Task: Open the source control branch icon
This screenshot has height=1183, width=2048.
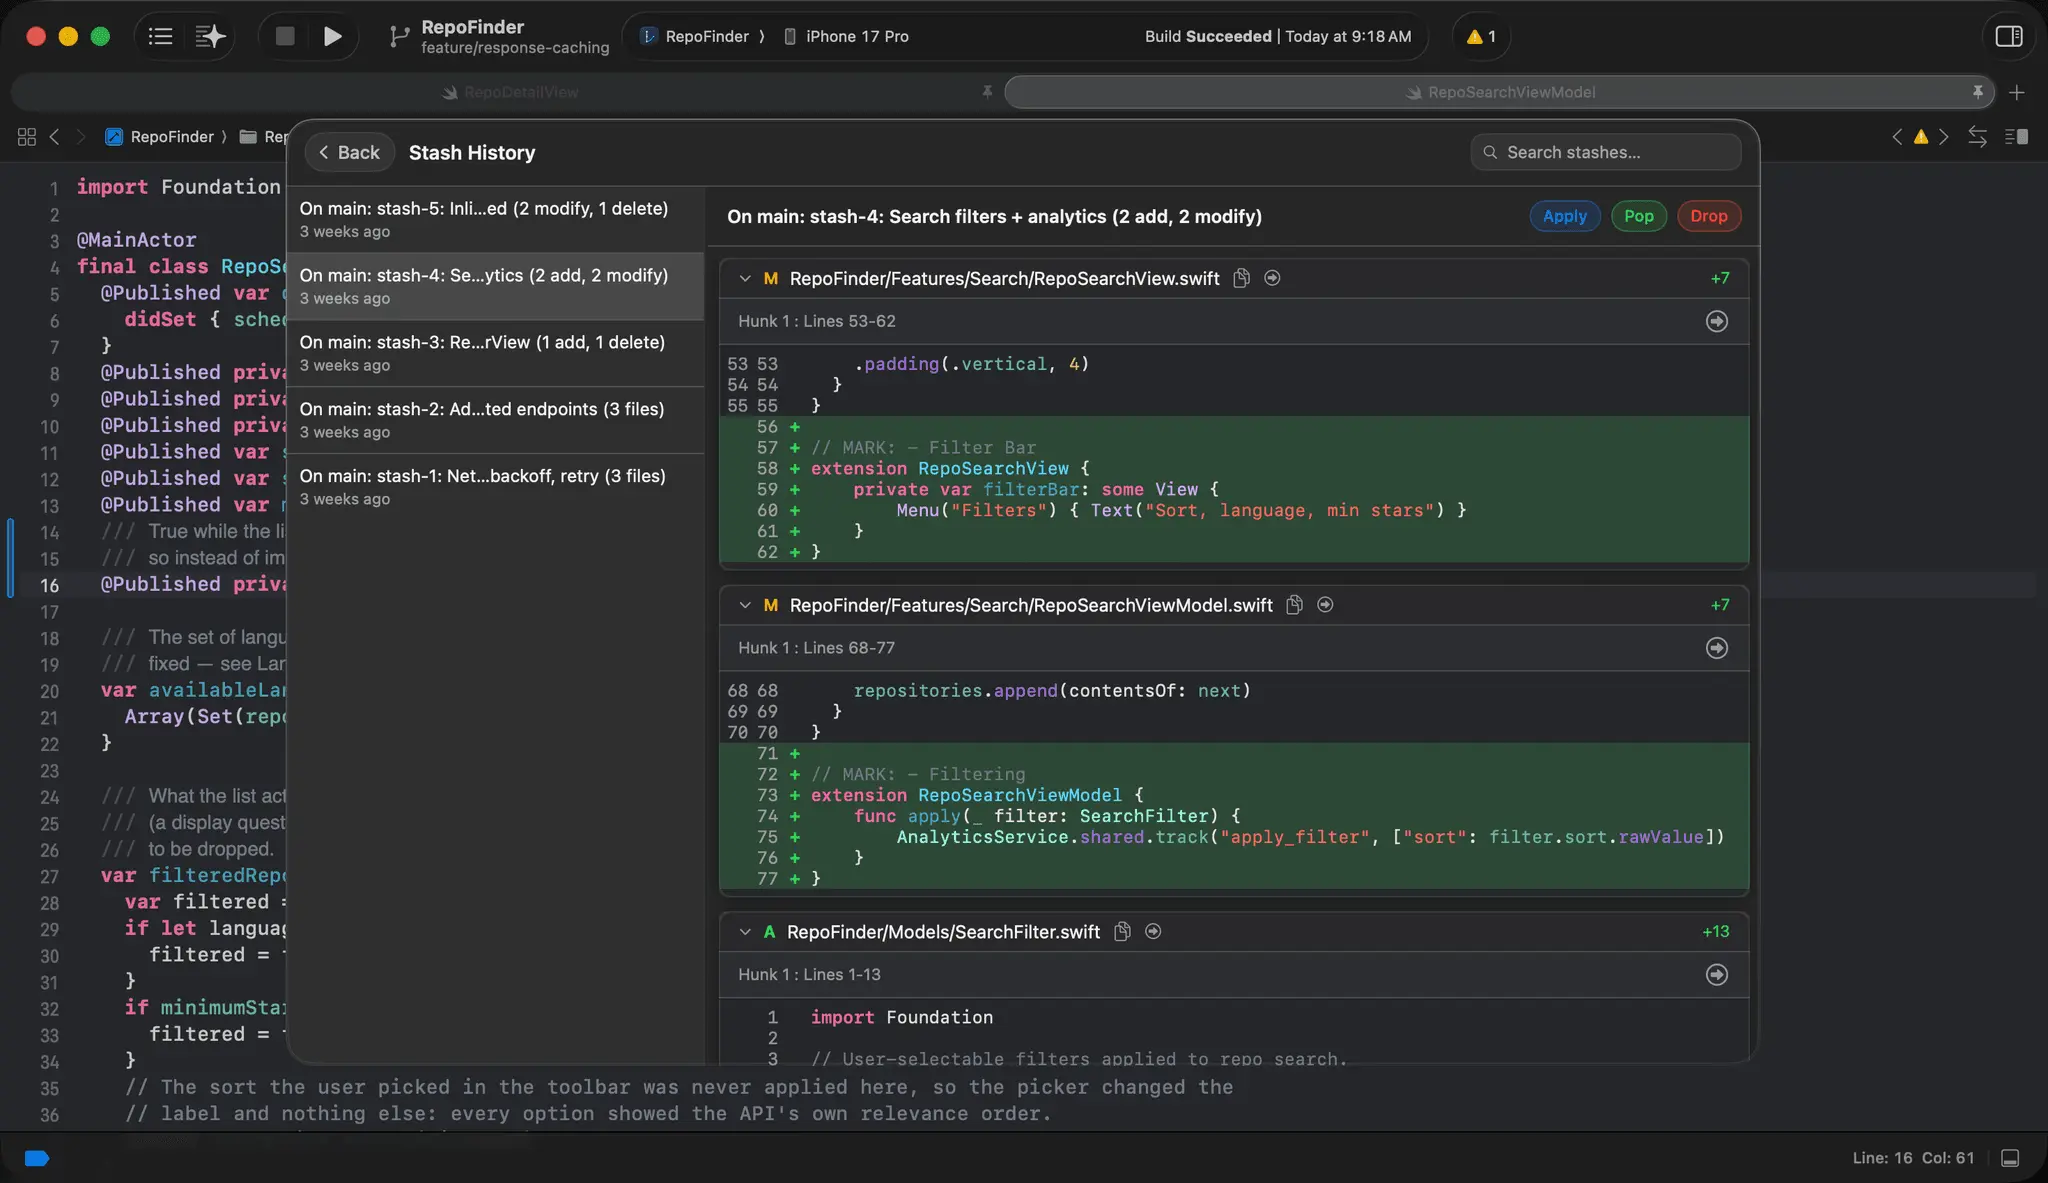Action: point(399,37)
